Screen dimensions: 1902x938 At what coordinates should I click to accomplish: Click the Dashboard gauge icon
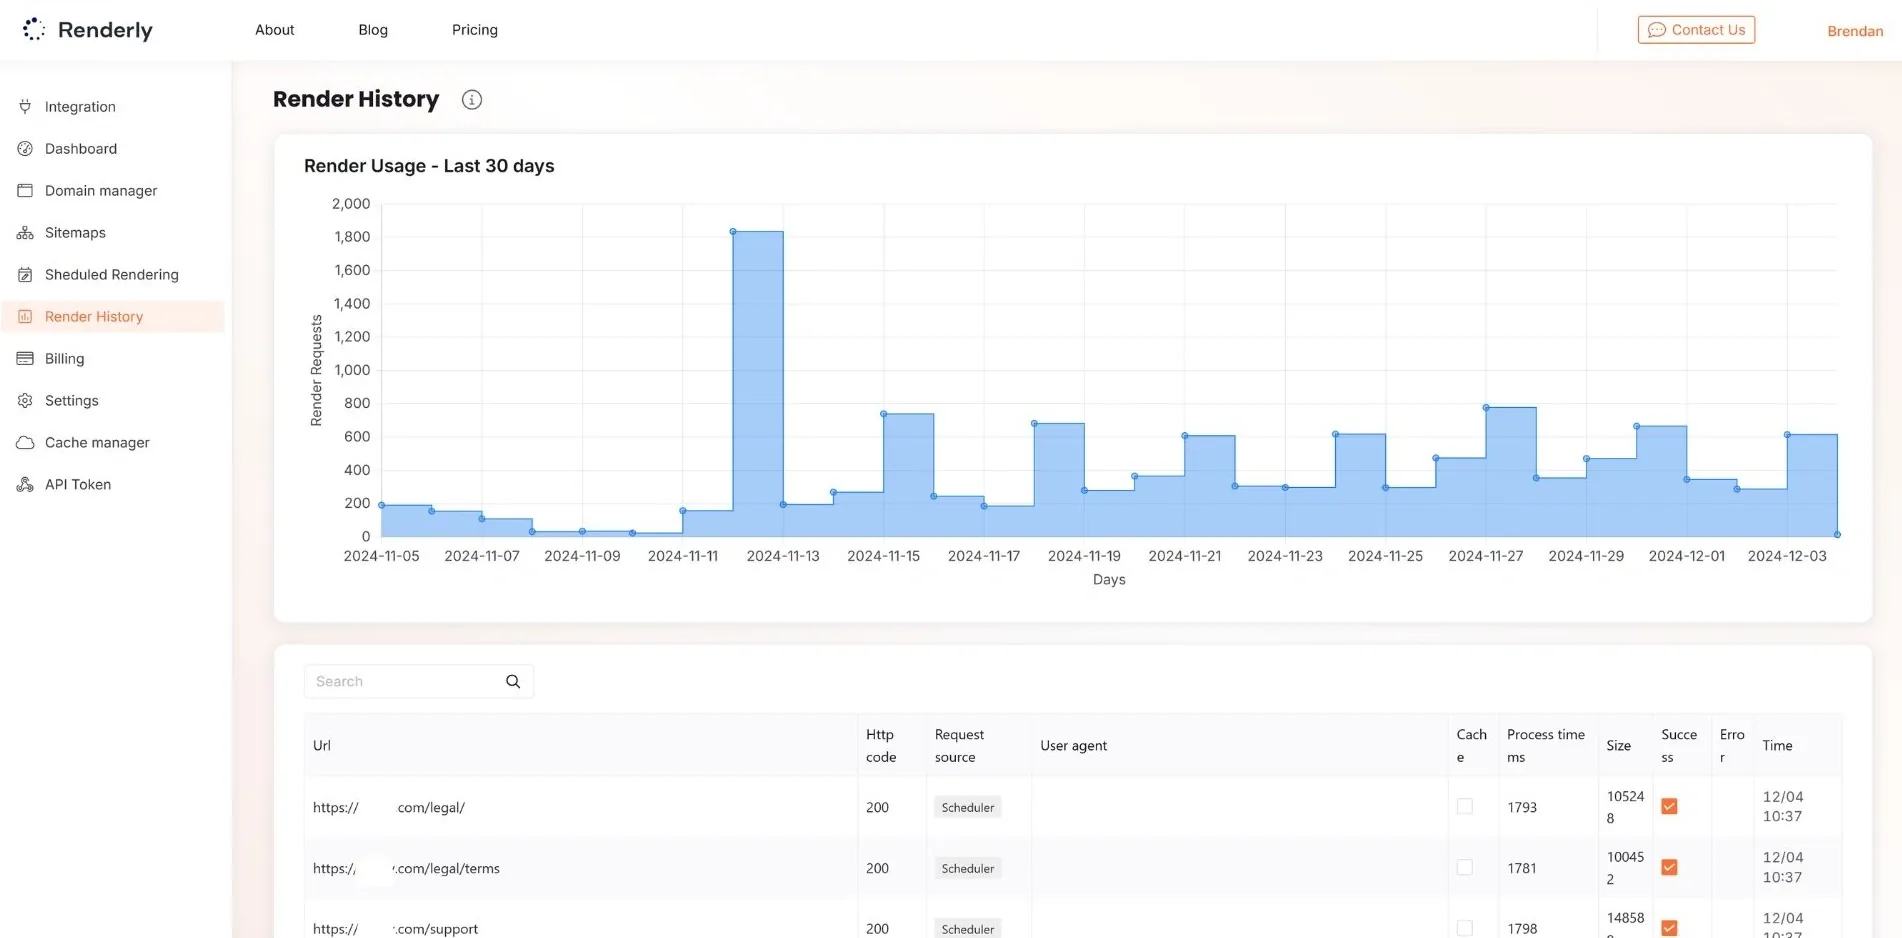25,149
